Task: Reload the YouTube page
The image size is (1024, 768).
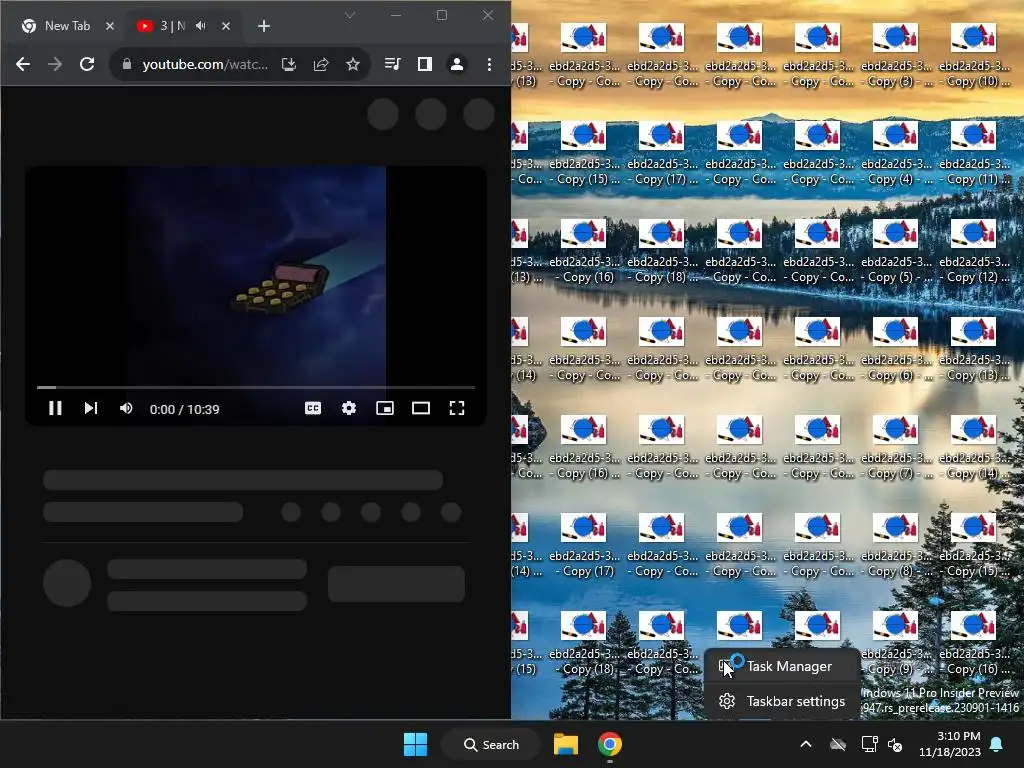Action: click(87, 64)
